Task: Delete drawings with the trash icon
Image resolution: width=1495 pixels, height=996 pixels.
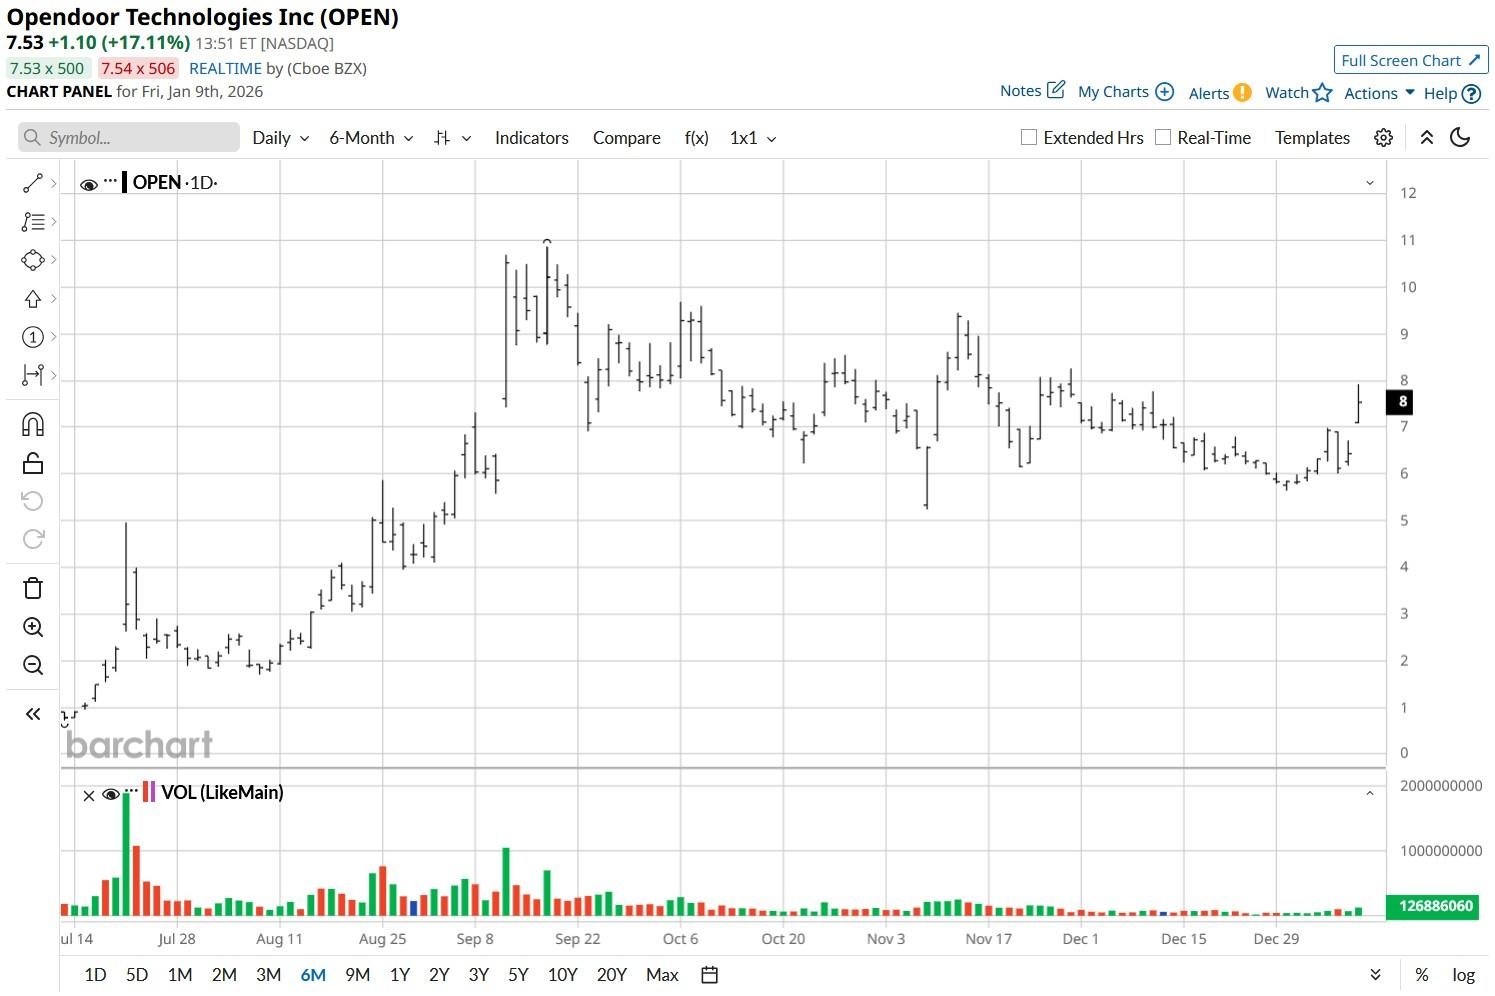Action: [32, 588]
